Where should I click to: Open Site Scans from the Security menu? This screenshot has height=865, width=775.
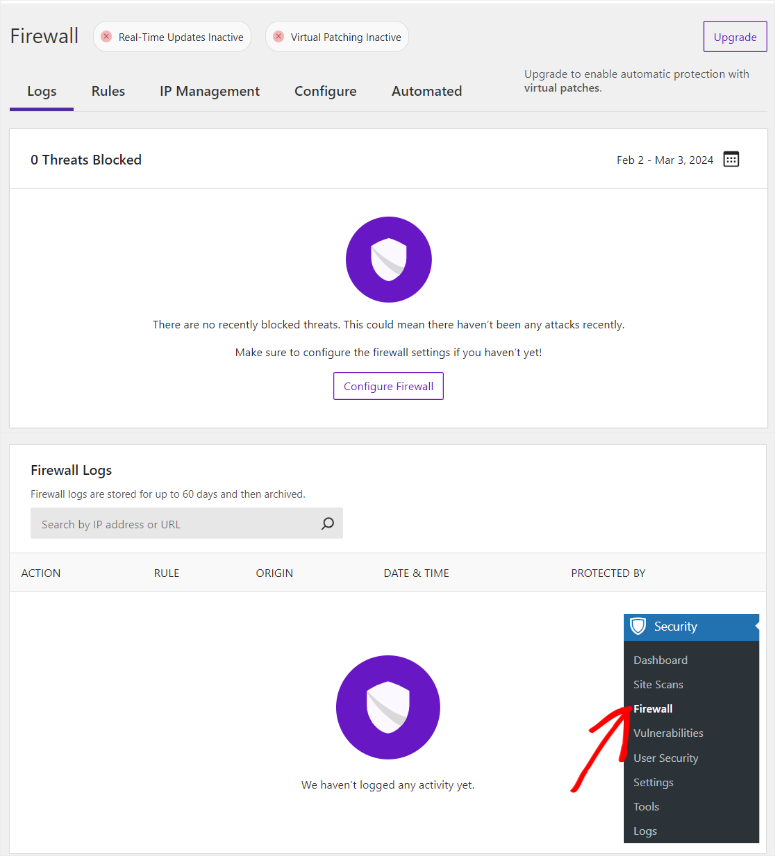(658, 684)
